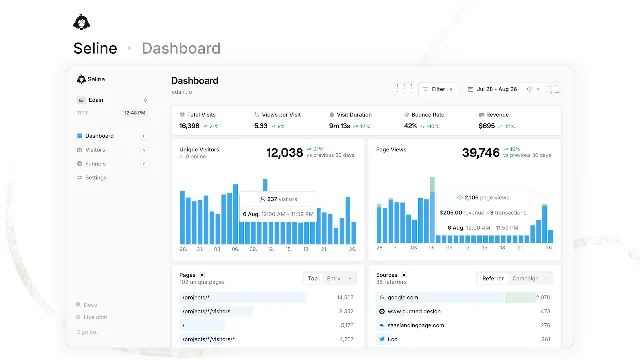Expand the chevron beside the clock icon

pyautogui.click(x=538, y=89)
